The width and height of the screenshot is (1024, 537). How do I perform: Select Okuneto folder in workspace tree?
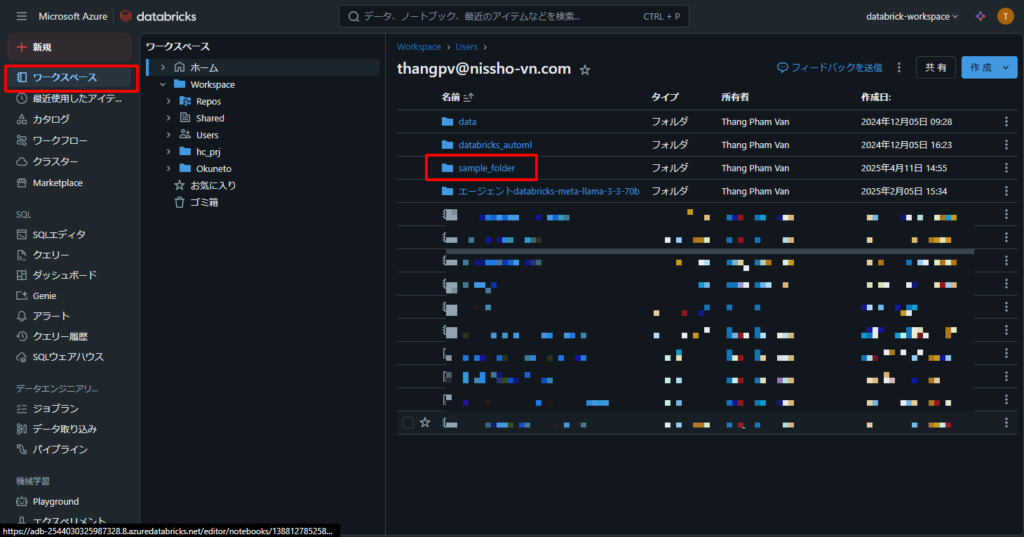coord(214,169)
